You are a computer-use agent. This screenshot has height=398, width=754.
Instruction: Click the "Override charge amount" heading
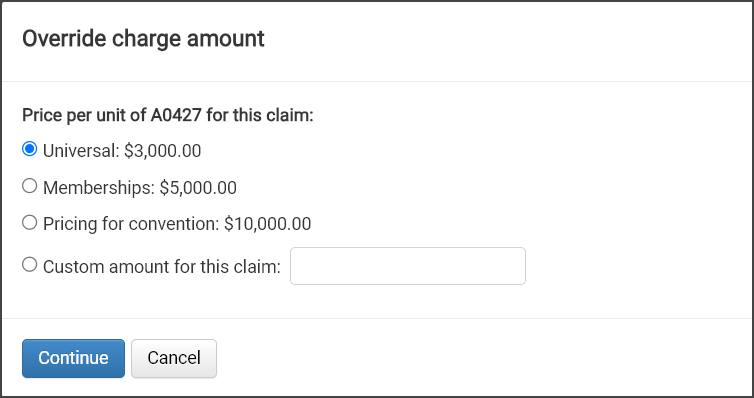(x=143, y=38)
